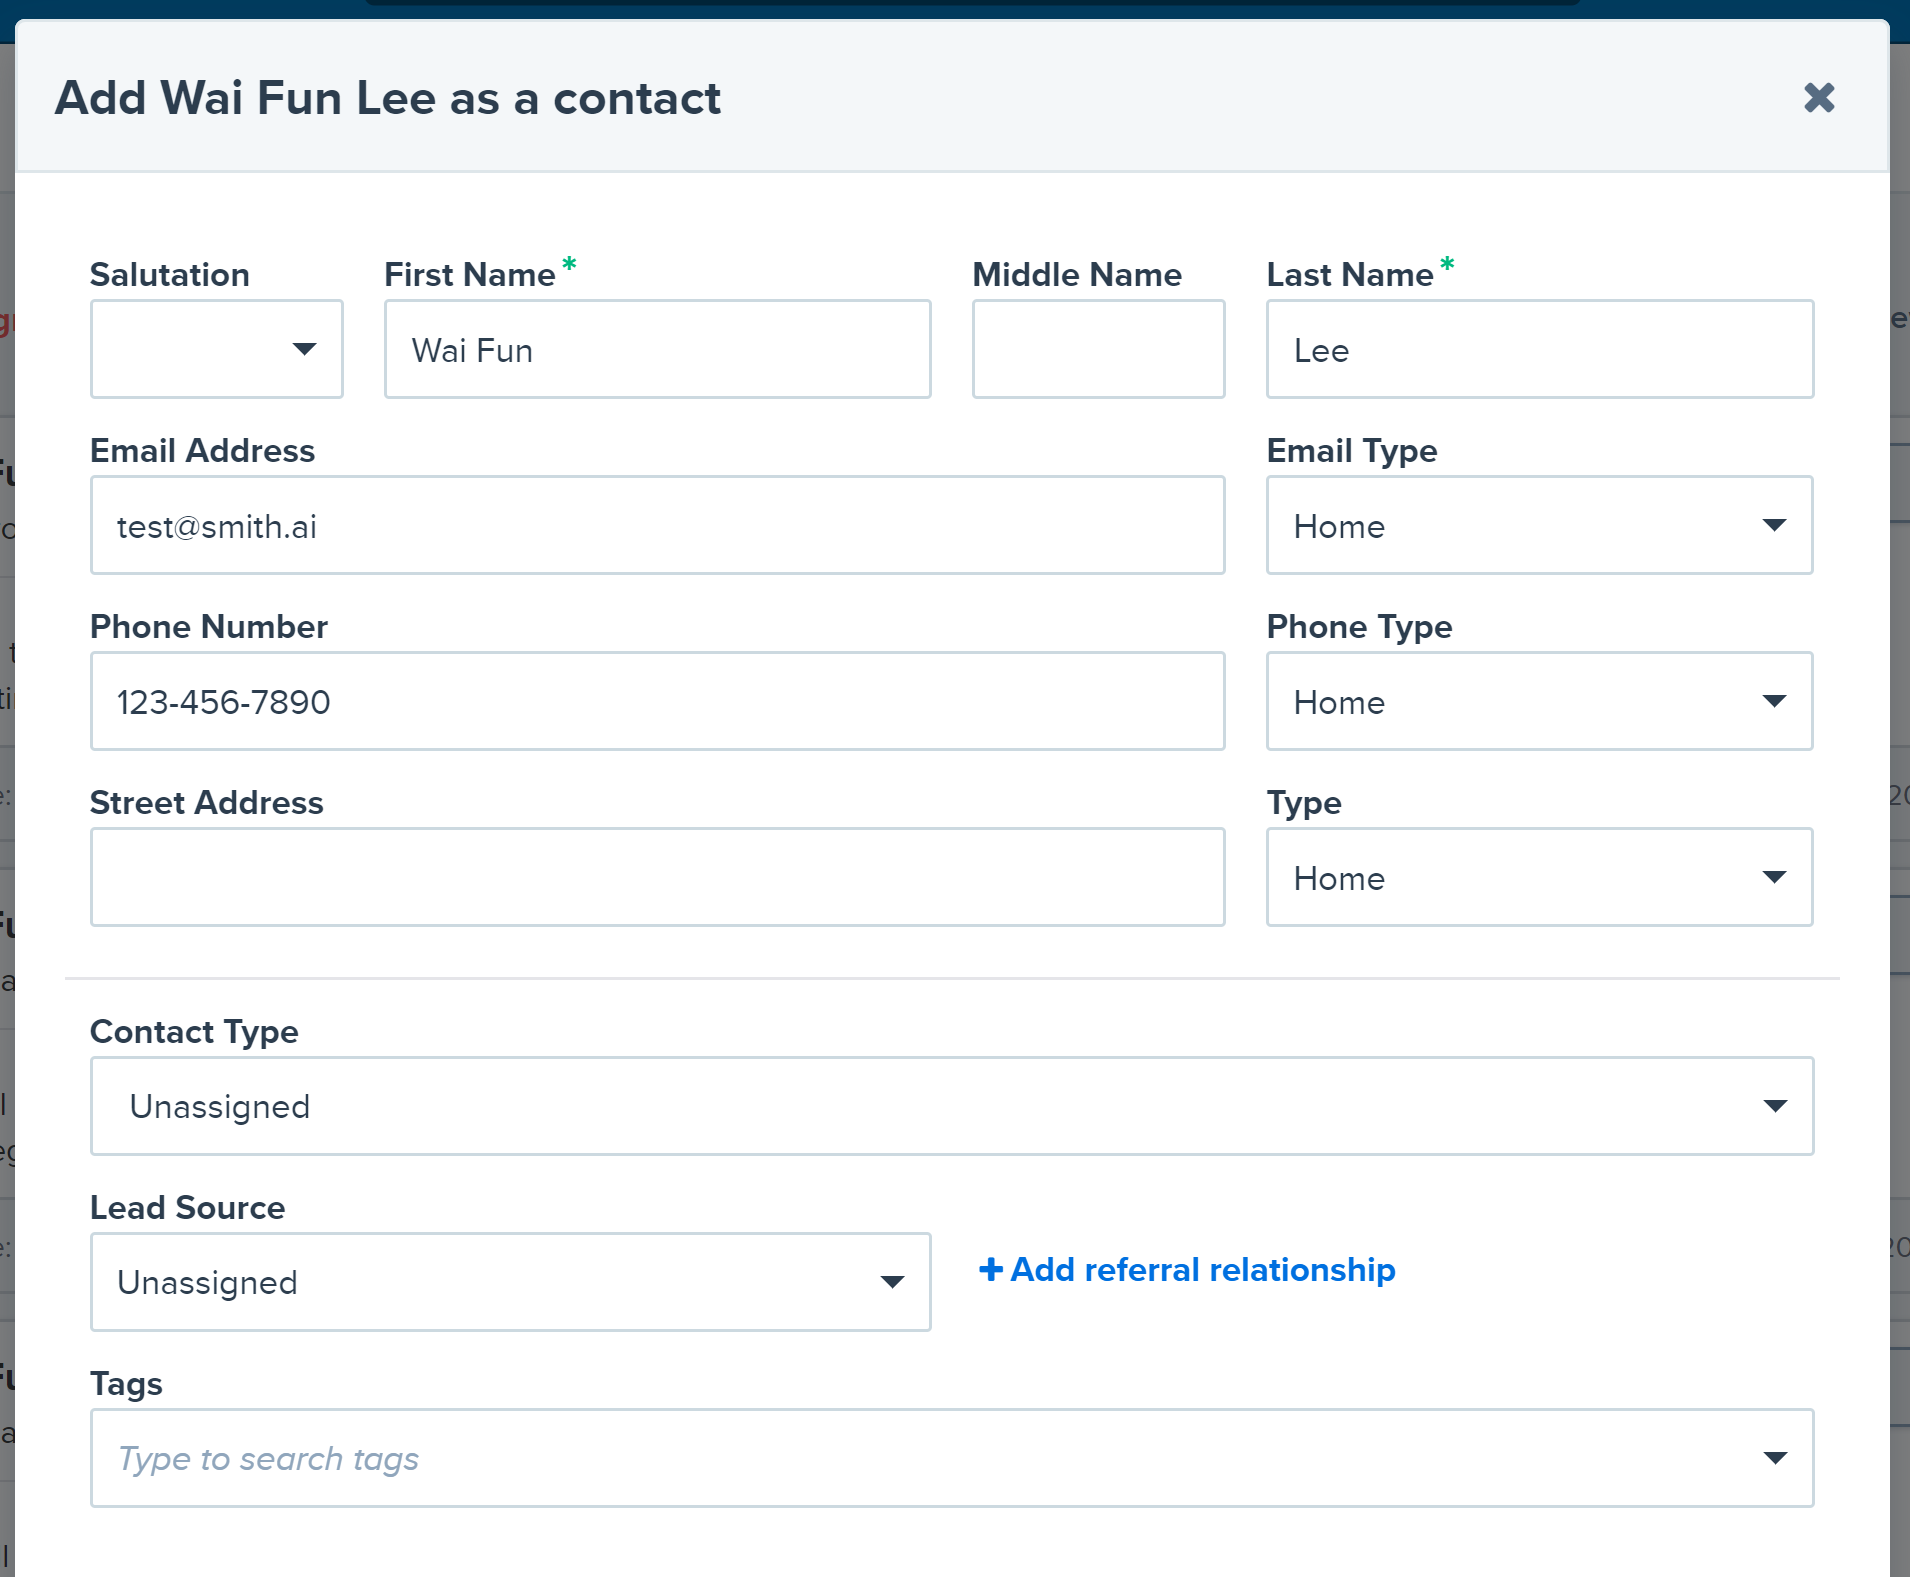Screen dimensions: 1910x1577
Task: Click the Tags search field
Action: 900,1458
